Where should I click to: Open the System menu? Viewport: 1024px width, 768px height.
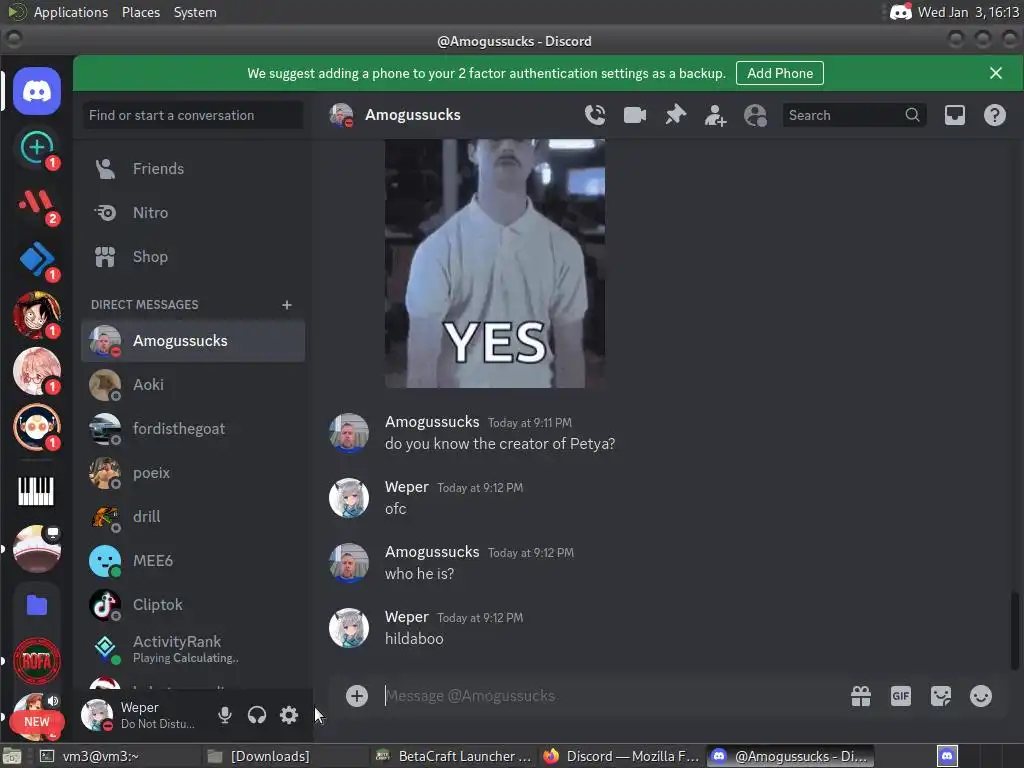coord(195,12)
